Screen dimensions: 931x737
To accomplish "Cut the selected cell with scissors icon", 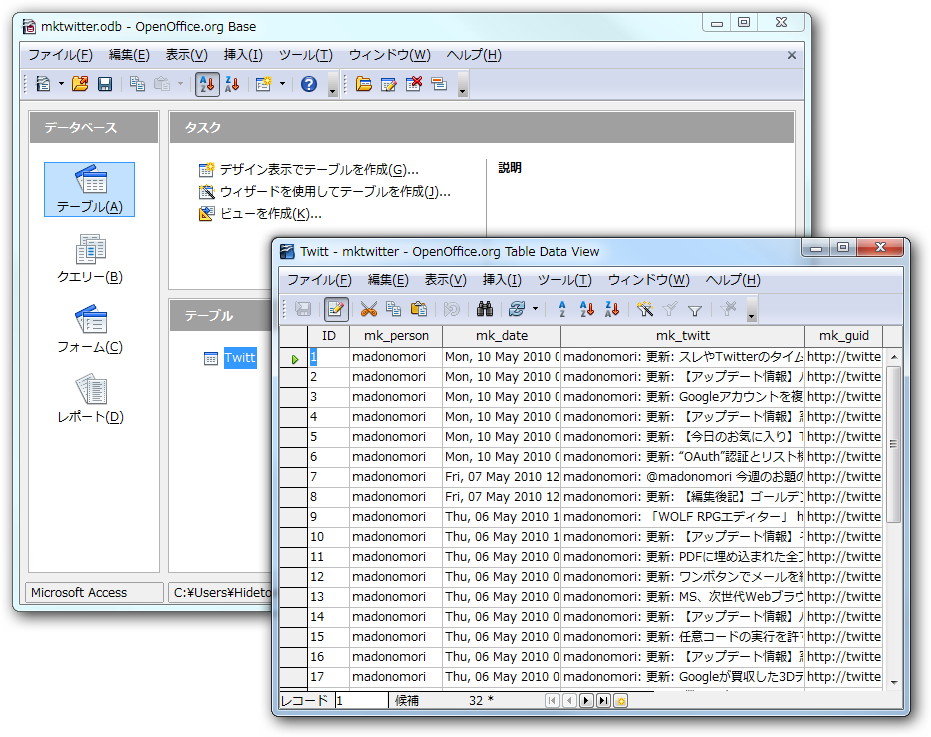I will click(x=369, y=310).
